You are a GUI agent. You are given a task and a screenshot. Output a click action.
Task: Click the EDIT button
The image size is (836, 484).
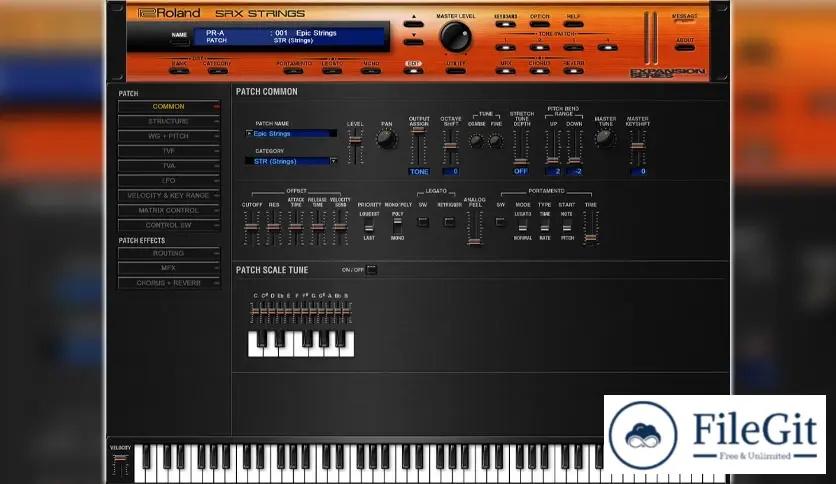(x=413, y=71)
